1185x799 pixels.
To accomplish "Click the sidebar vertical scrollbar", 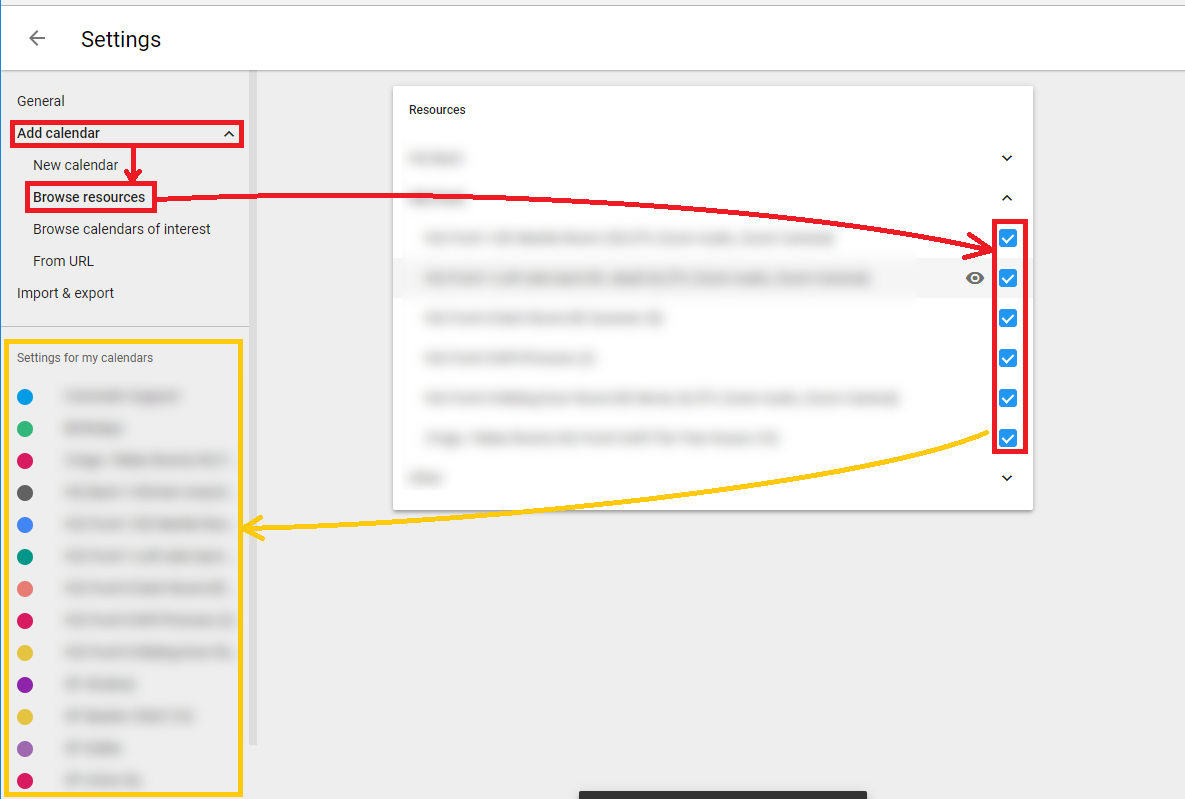I will (253, 400).
